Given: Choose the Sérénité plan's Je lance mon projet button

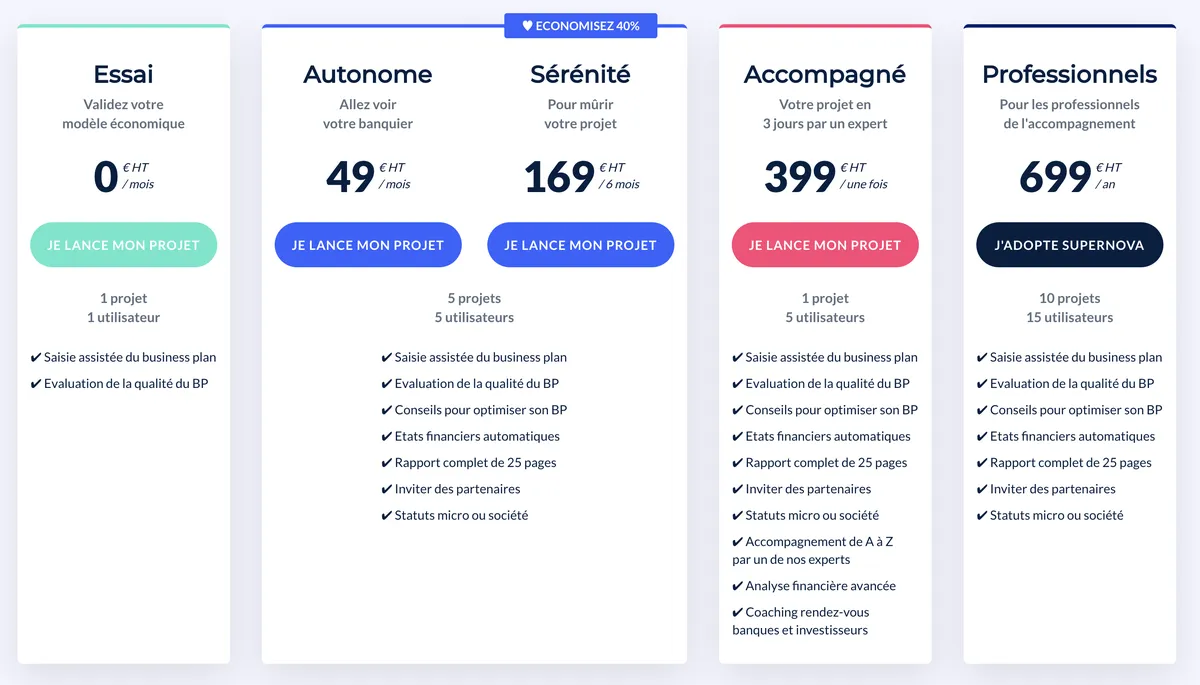Looking at the screenshot, I should point(580,245).
